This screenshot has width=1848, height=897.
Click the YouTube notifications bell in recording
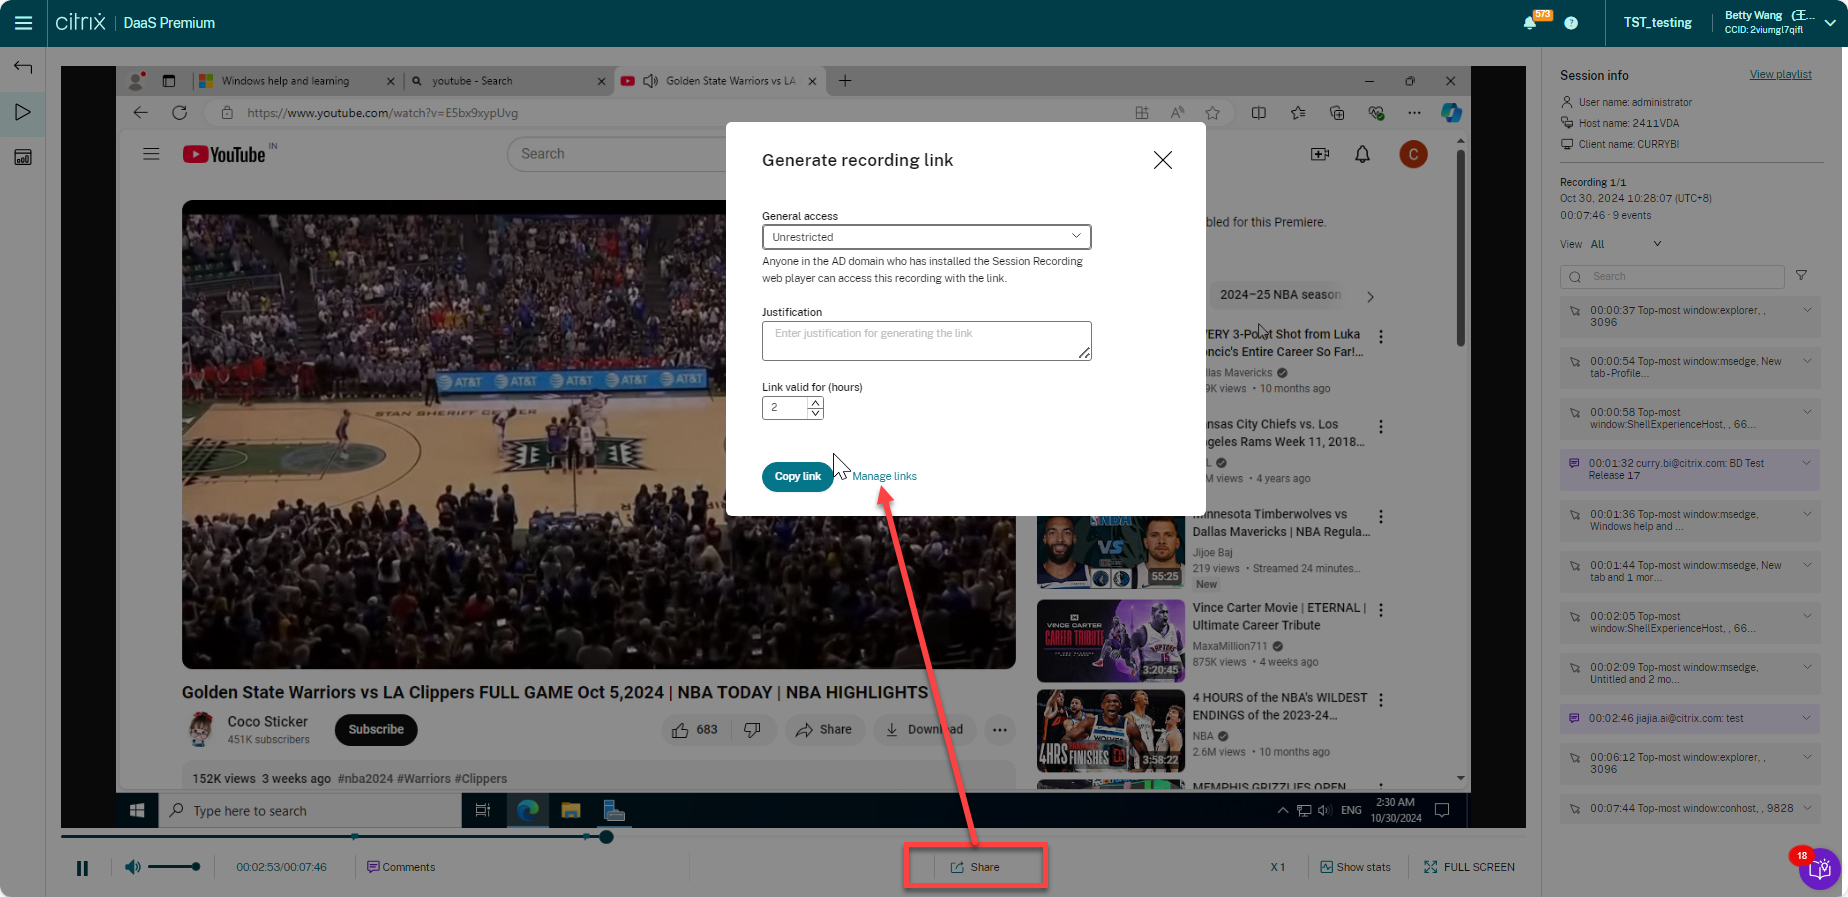[x=1362, y=154]
